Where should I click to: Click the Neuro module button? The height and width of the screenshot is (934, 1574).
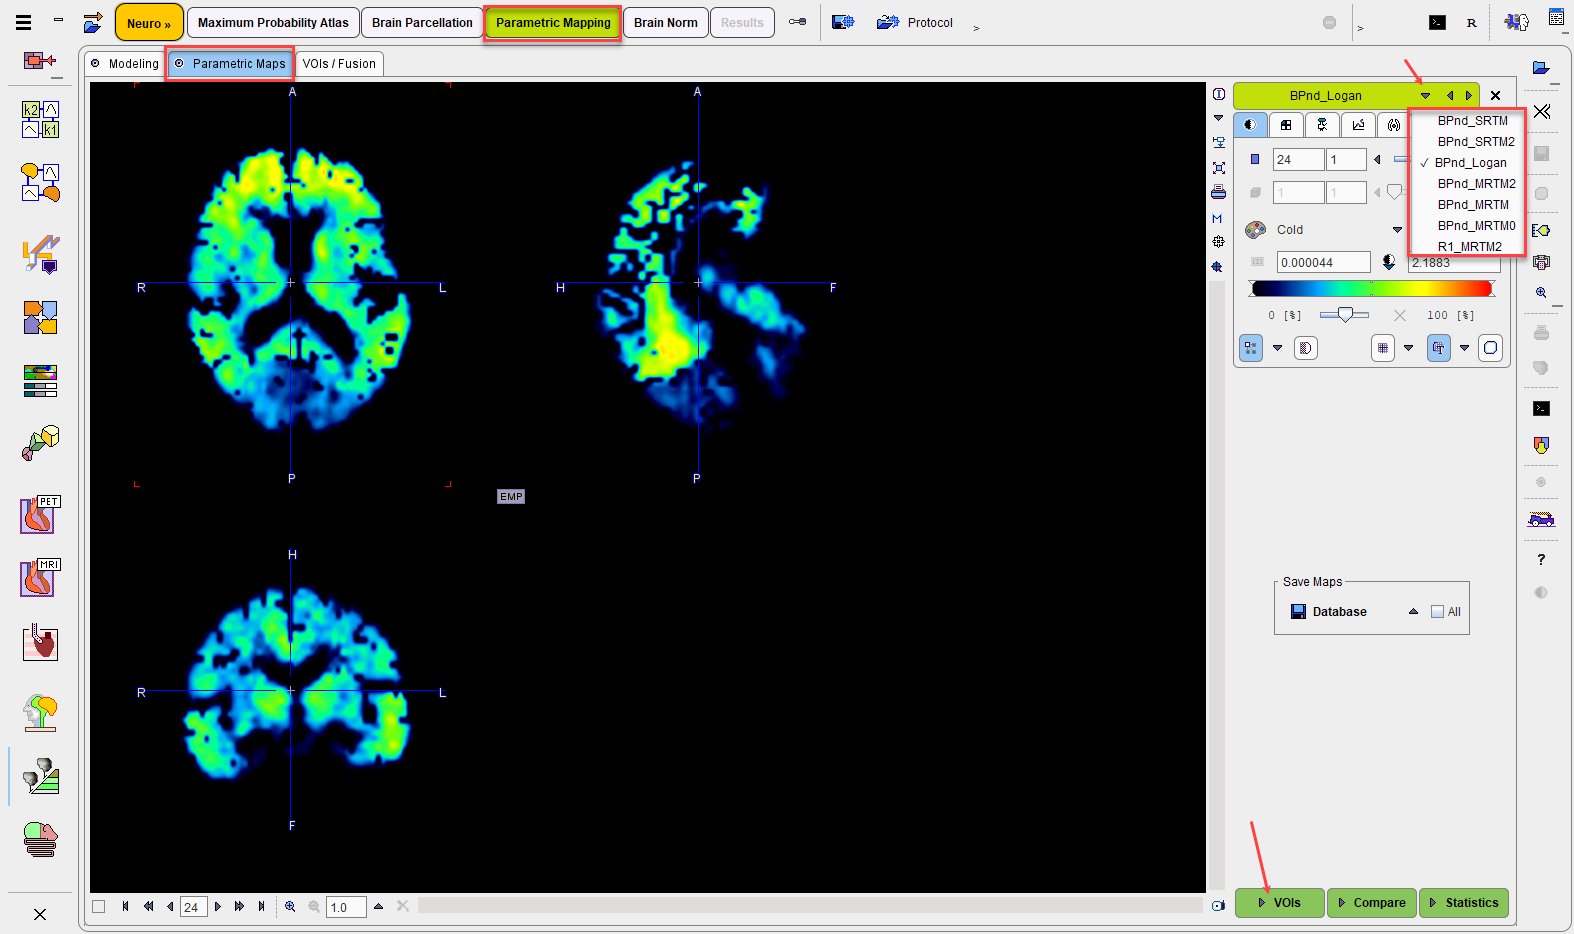[x=149, y=22]
